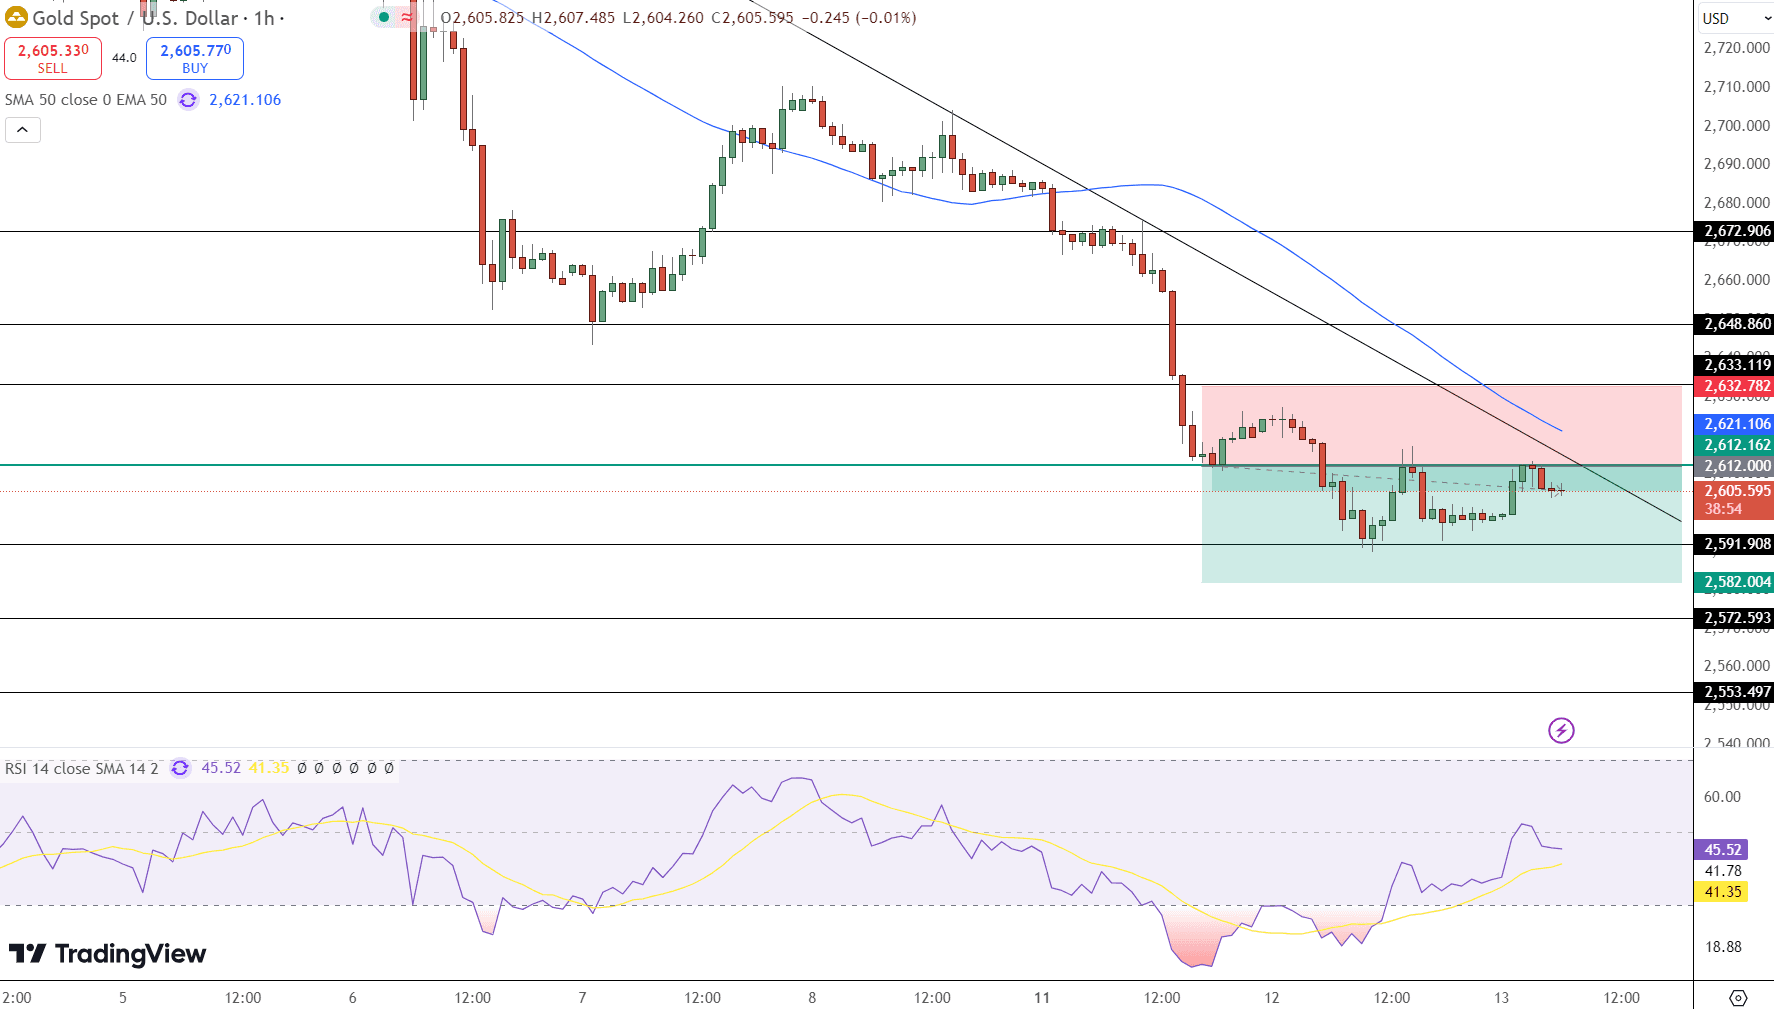
Task: Click the green 2,612.162 price label
Action: point(1735,445)
